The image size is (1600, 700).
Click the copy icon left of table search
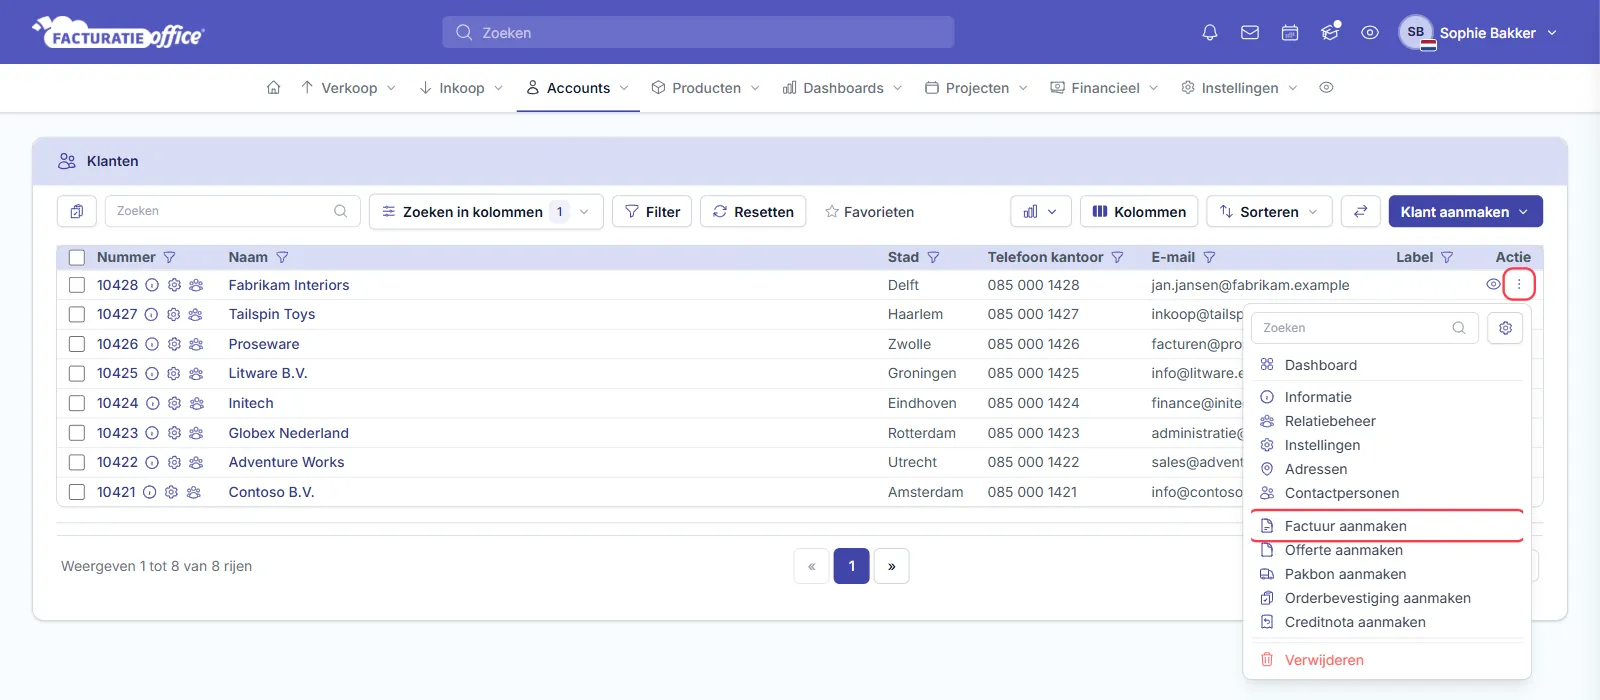click(x=77, y=211)
